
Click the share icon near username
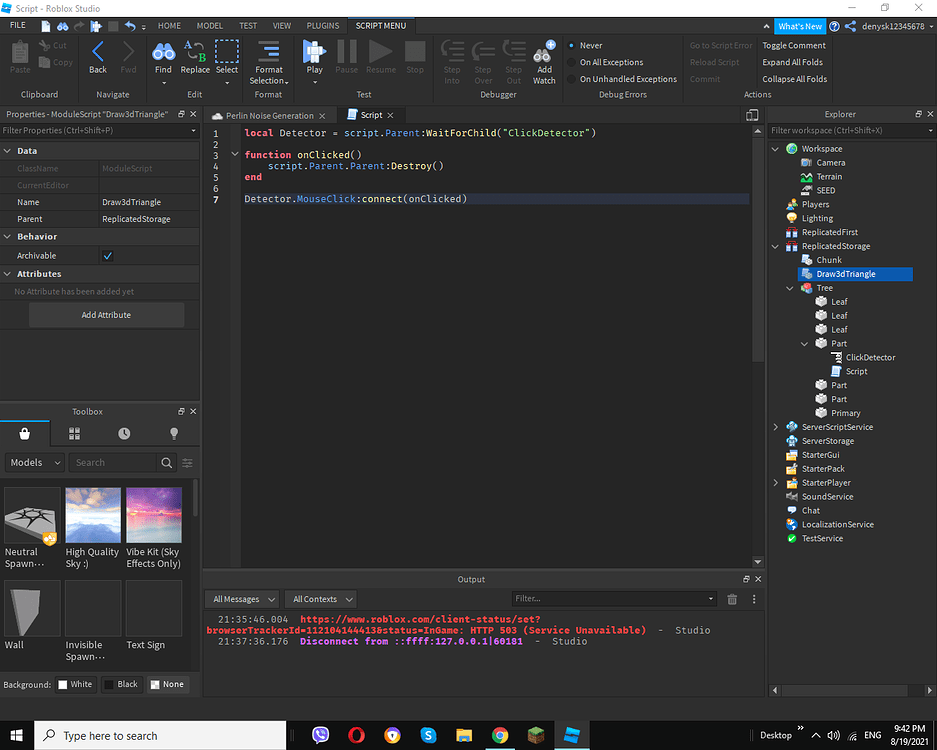[850, 26]
